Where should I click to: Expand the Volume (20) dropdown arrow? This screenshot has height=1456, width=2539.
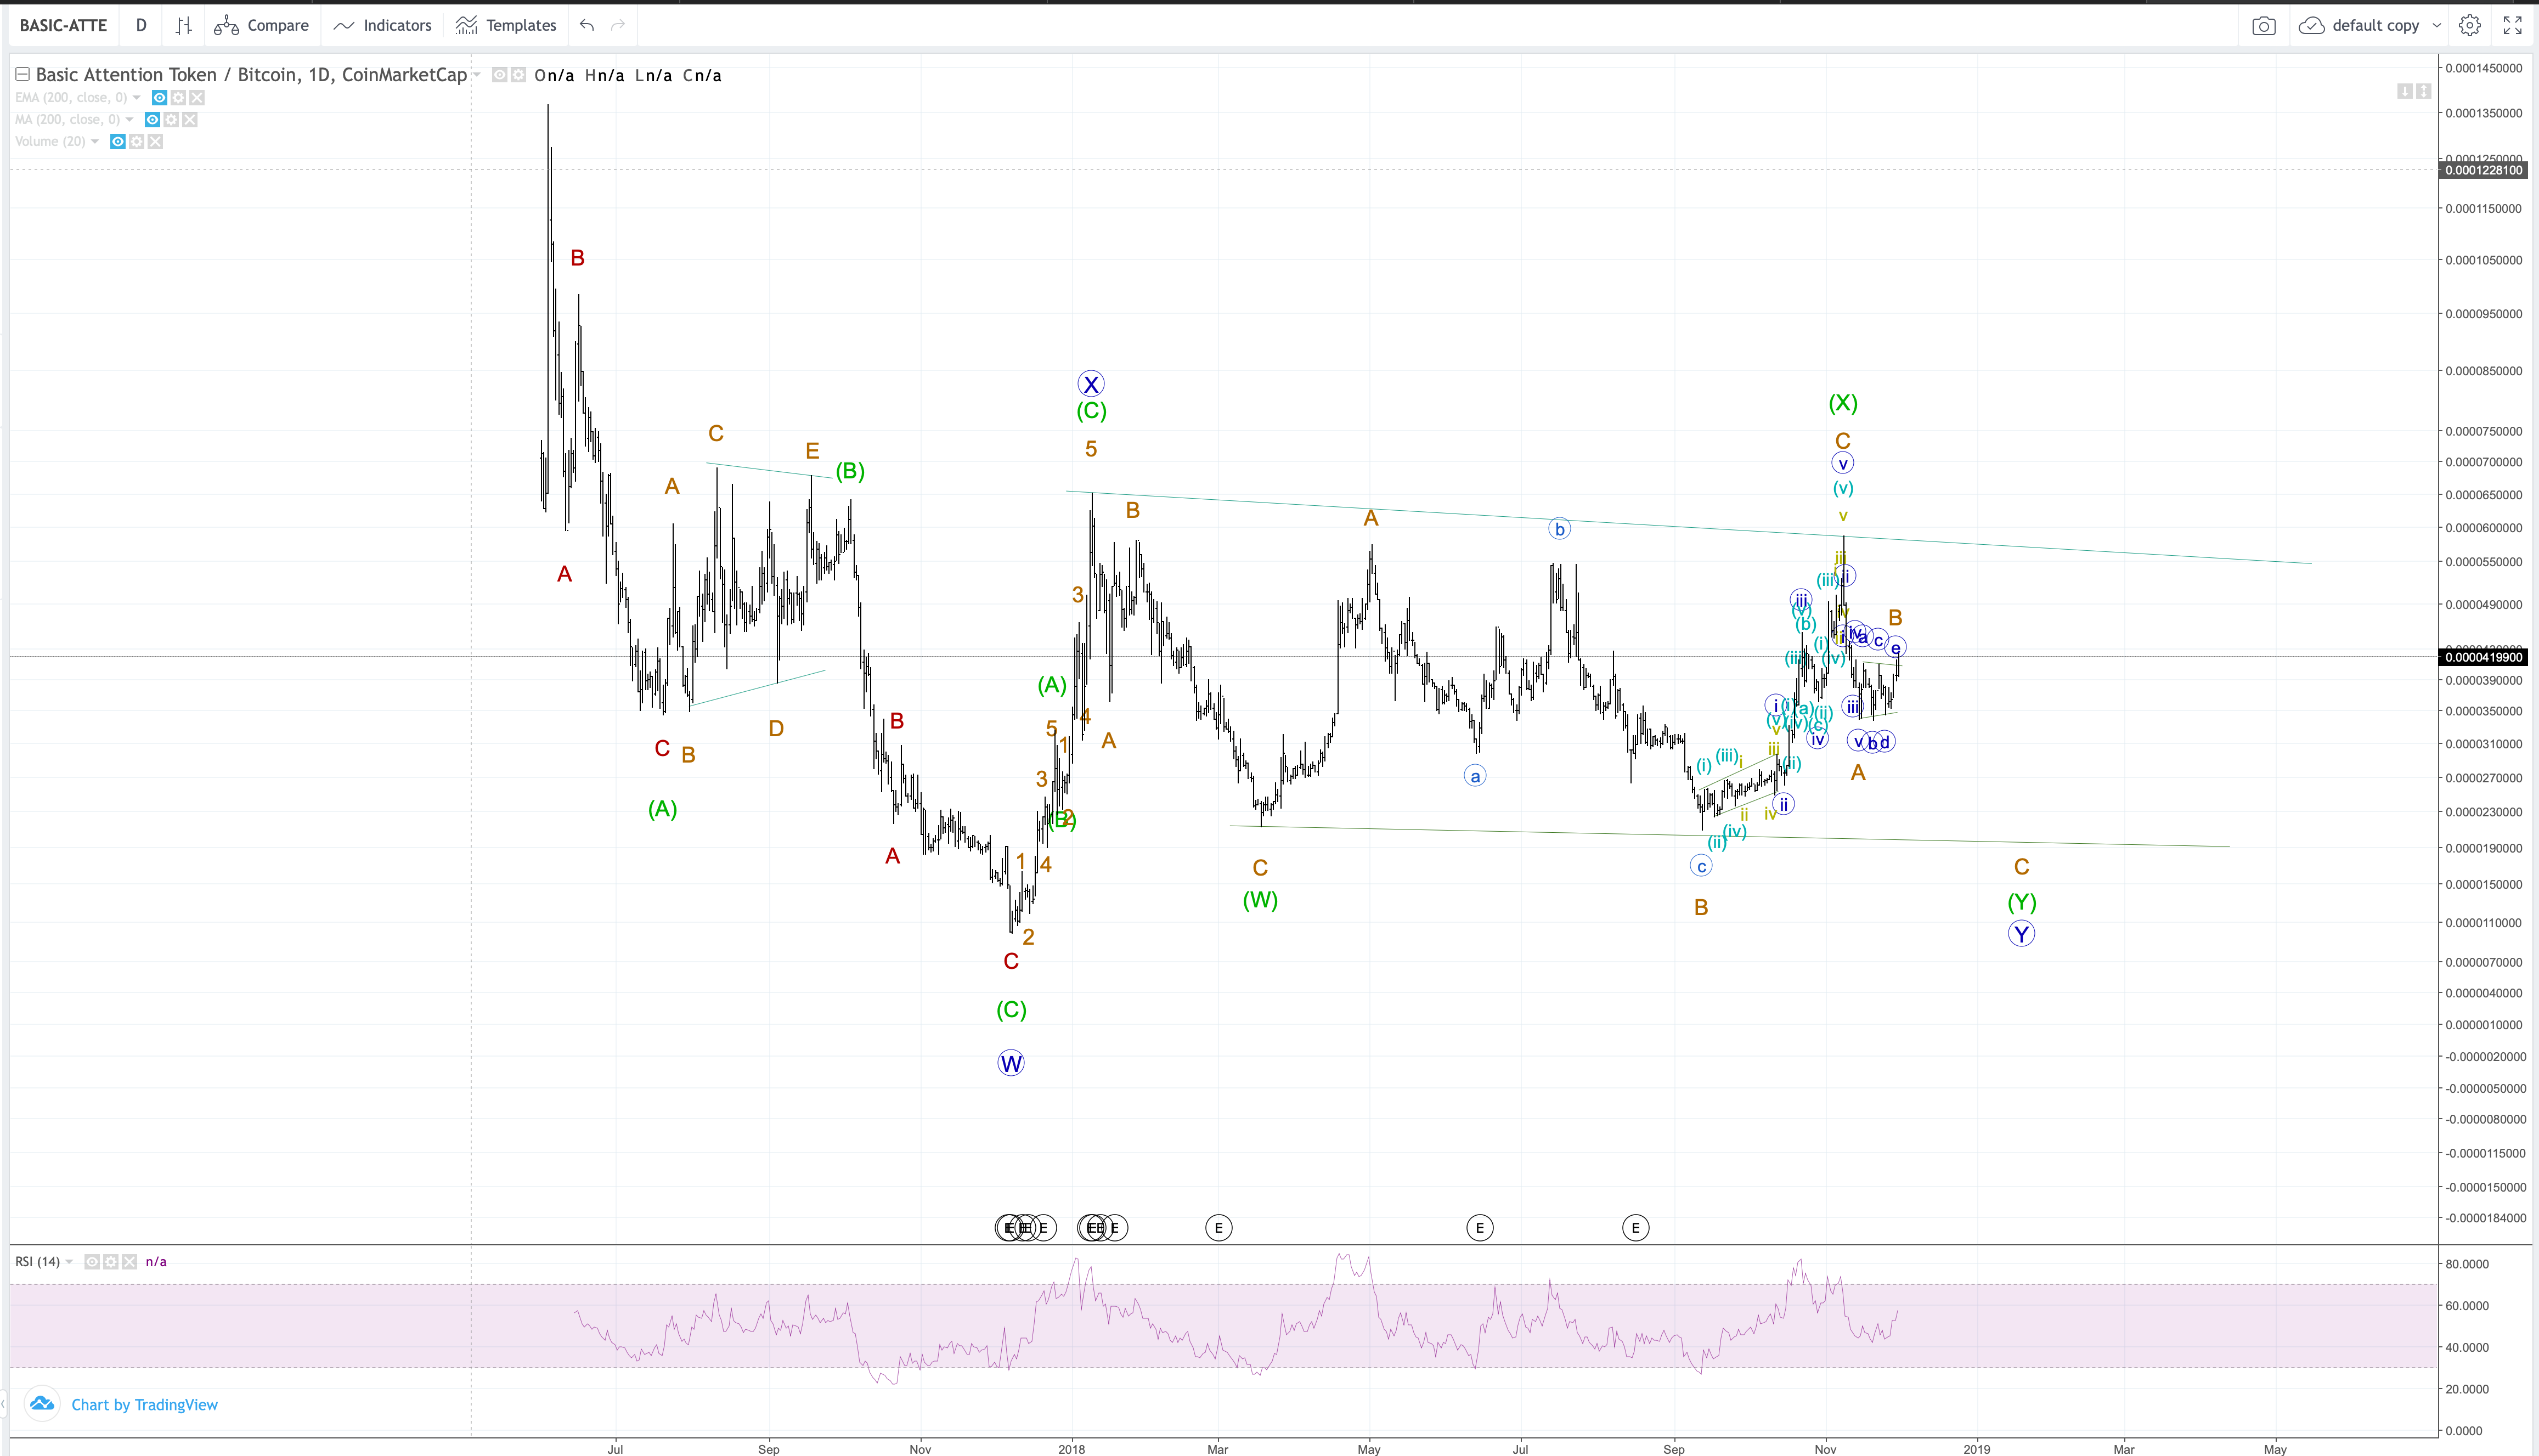click(95, 142)
